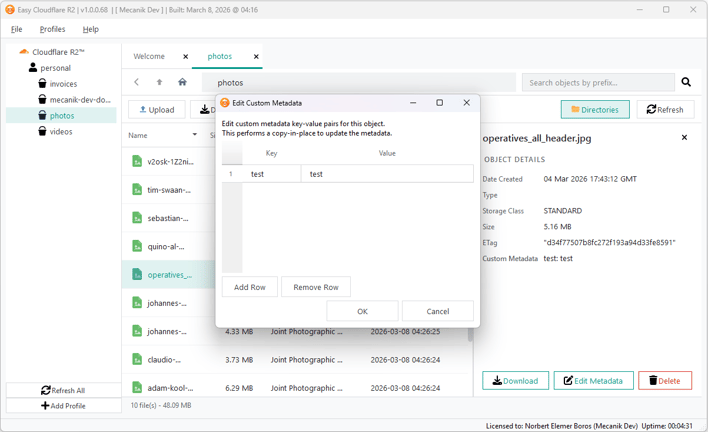
Task: Open the File menu
Action: pos(17,29)
